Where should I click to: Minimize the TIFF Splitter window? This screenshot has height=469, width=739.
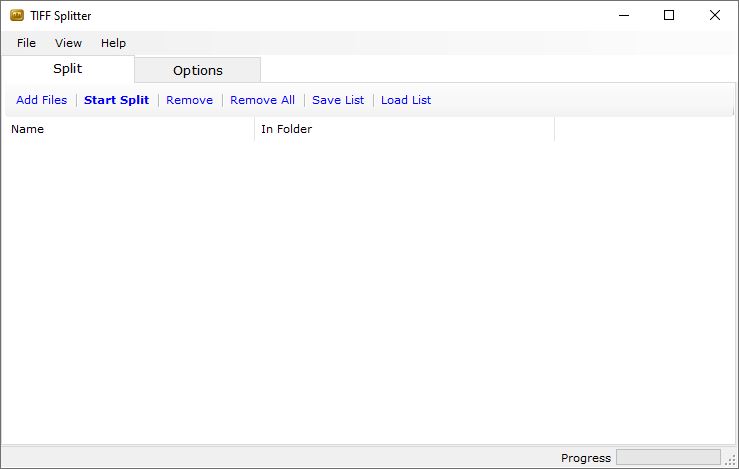(624, 16)
